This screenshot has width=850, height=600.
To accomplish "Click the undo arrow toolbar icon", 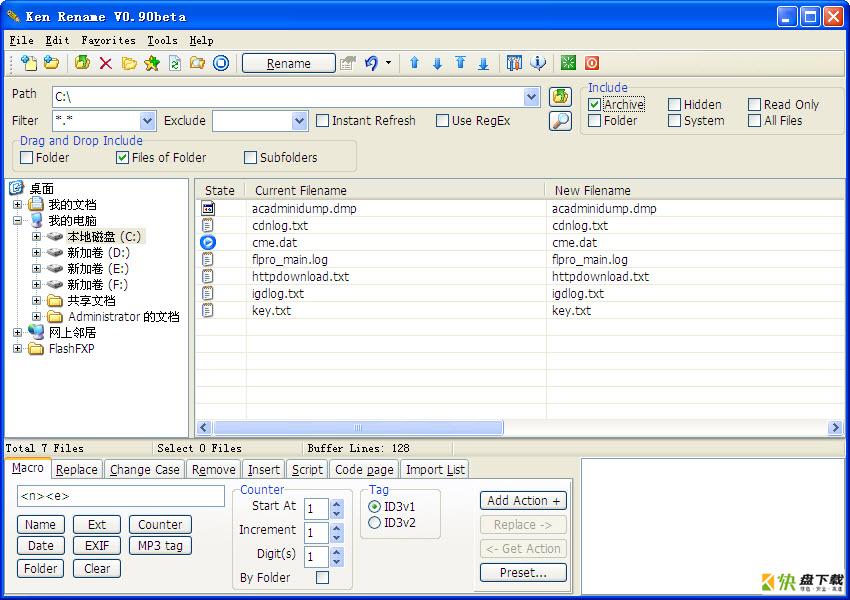I will click(371, 63).
